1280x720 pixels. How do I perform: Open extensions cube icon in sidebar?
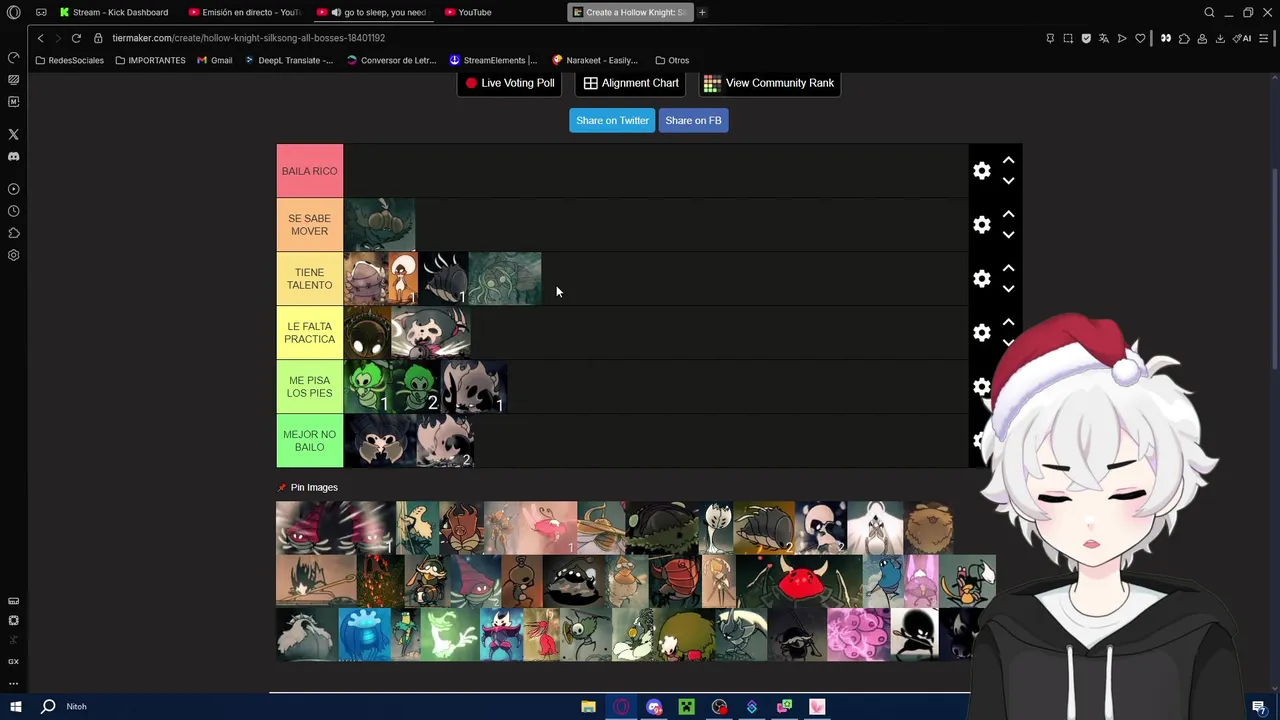pyautogui.click(x=14, y=233)
